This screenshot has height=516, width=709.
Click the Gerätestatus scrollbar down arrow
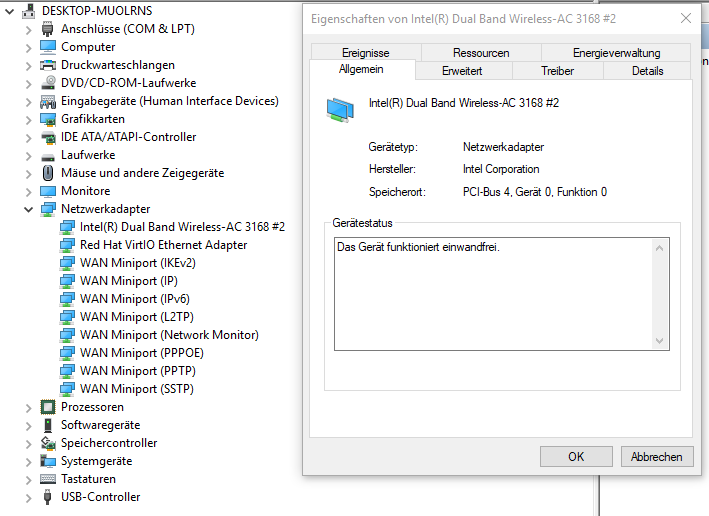point(659,341)
